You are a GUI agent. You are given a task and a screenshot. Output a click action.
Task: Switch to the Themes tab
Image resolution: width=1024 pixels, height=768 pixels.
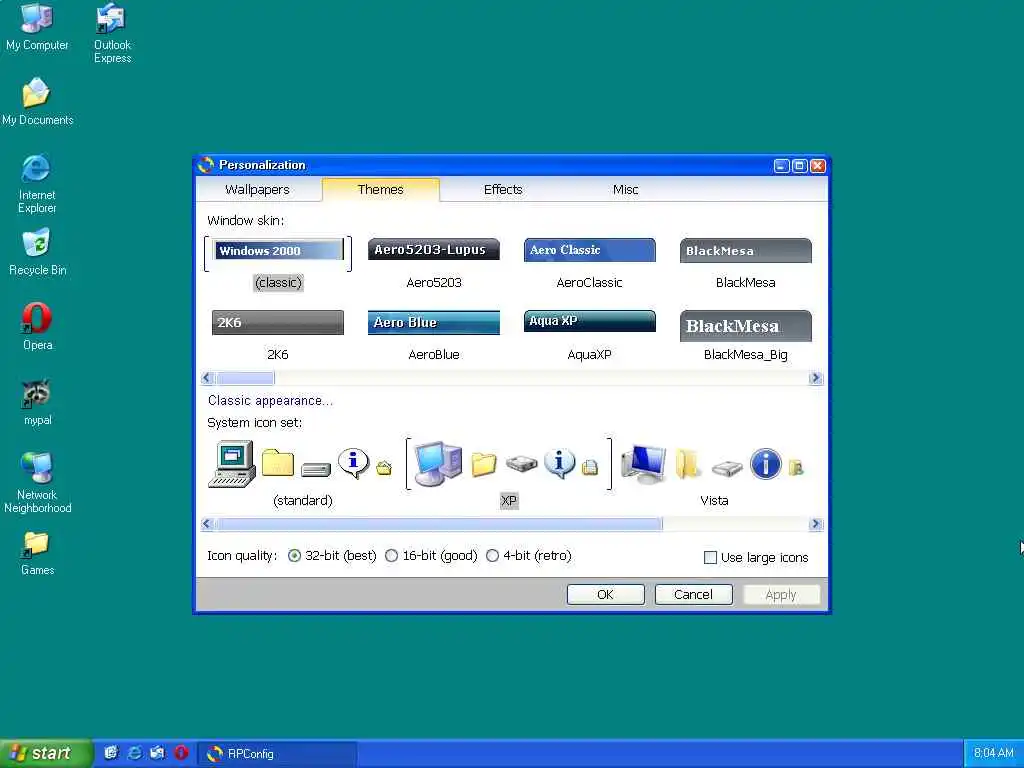click(381, 189)
